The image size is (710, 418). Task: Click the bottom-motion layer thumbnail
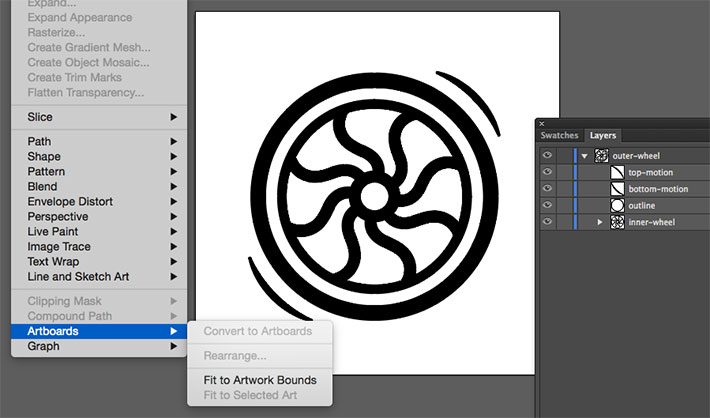[618, 188]
